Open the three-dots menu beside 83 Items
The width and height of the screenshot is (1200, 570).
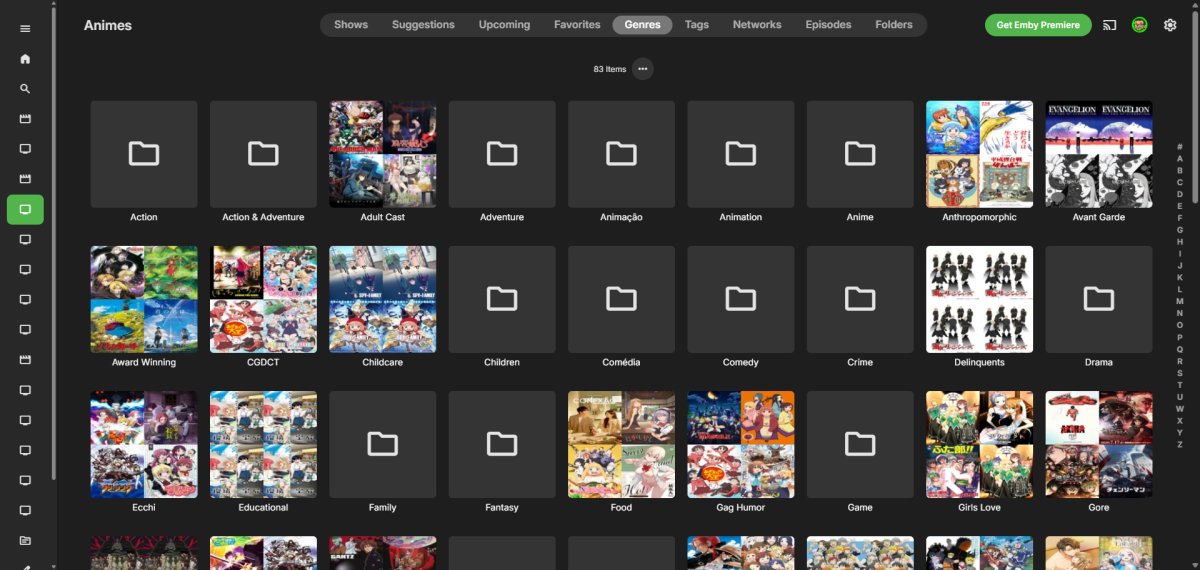tap(643, 69)
